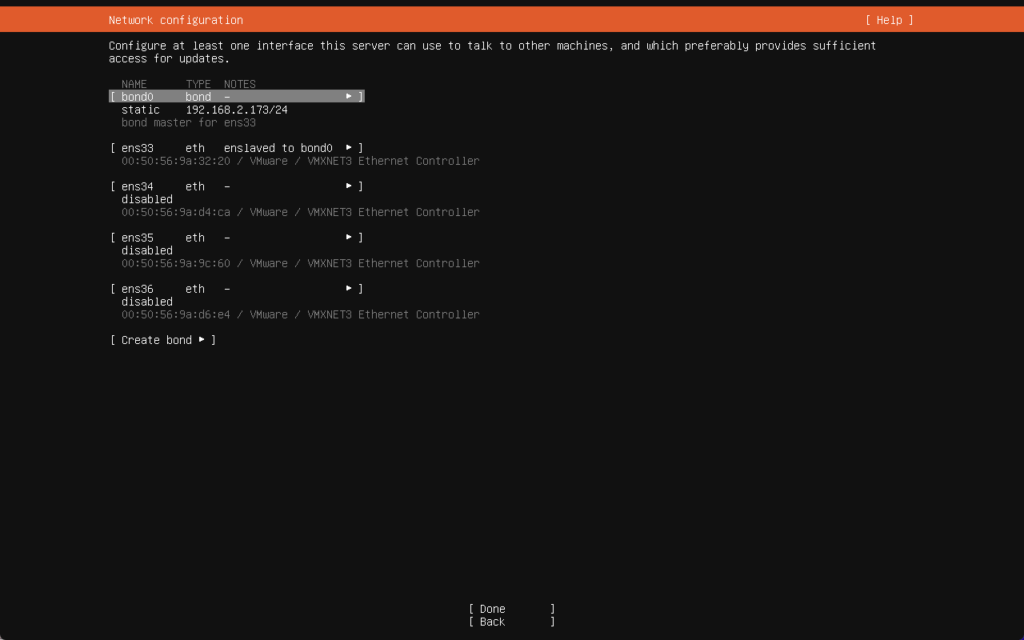Click the Create bond button
Viewport: 1024px width, 640px height.
(163, 340)
